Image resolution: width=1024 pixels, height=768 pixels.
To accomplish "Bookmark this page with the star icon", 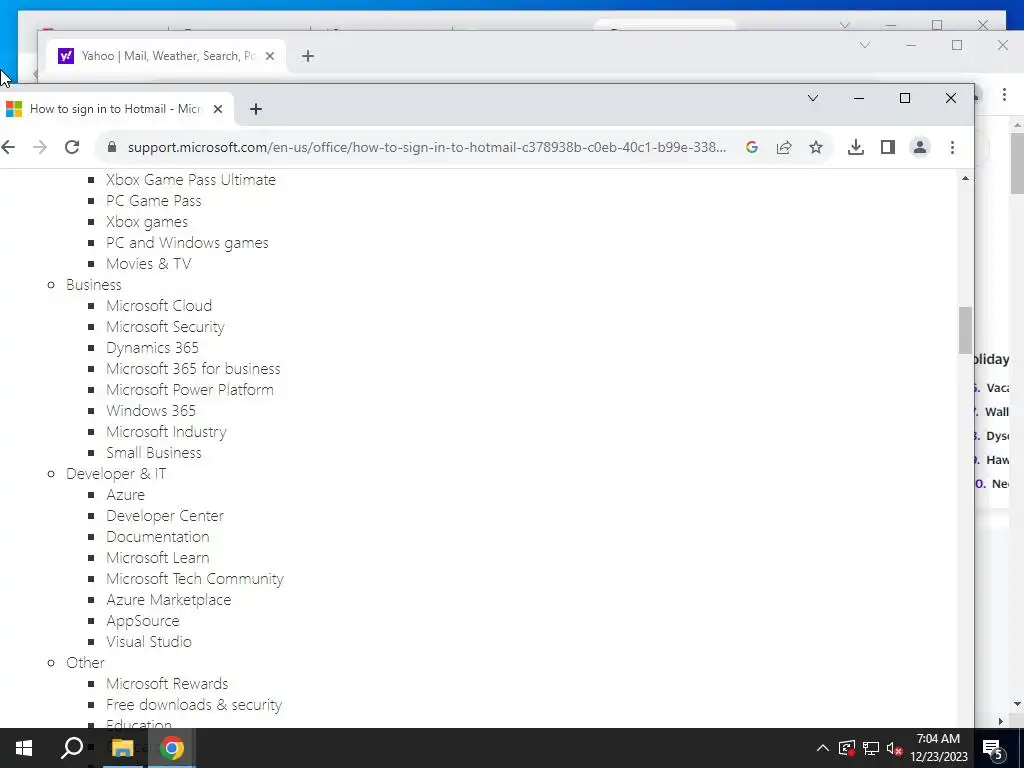I will tap(816, 147).
